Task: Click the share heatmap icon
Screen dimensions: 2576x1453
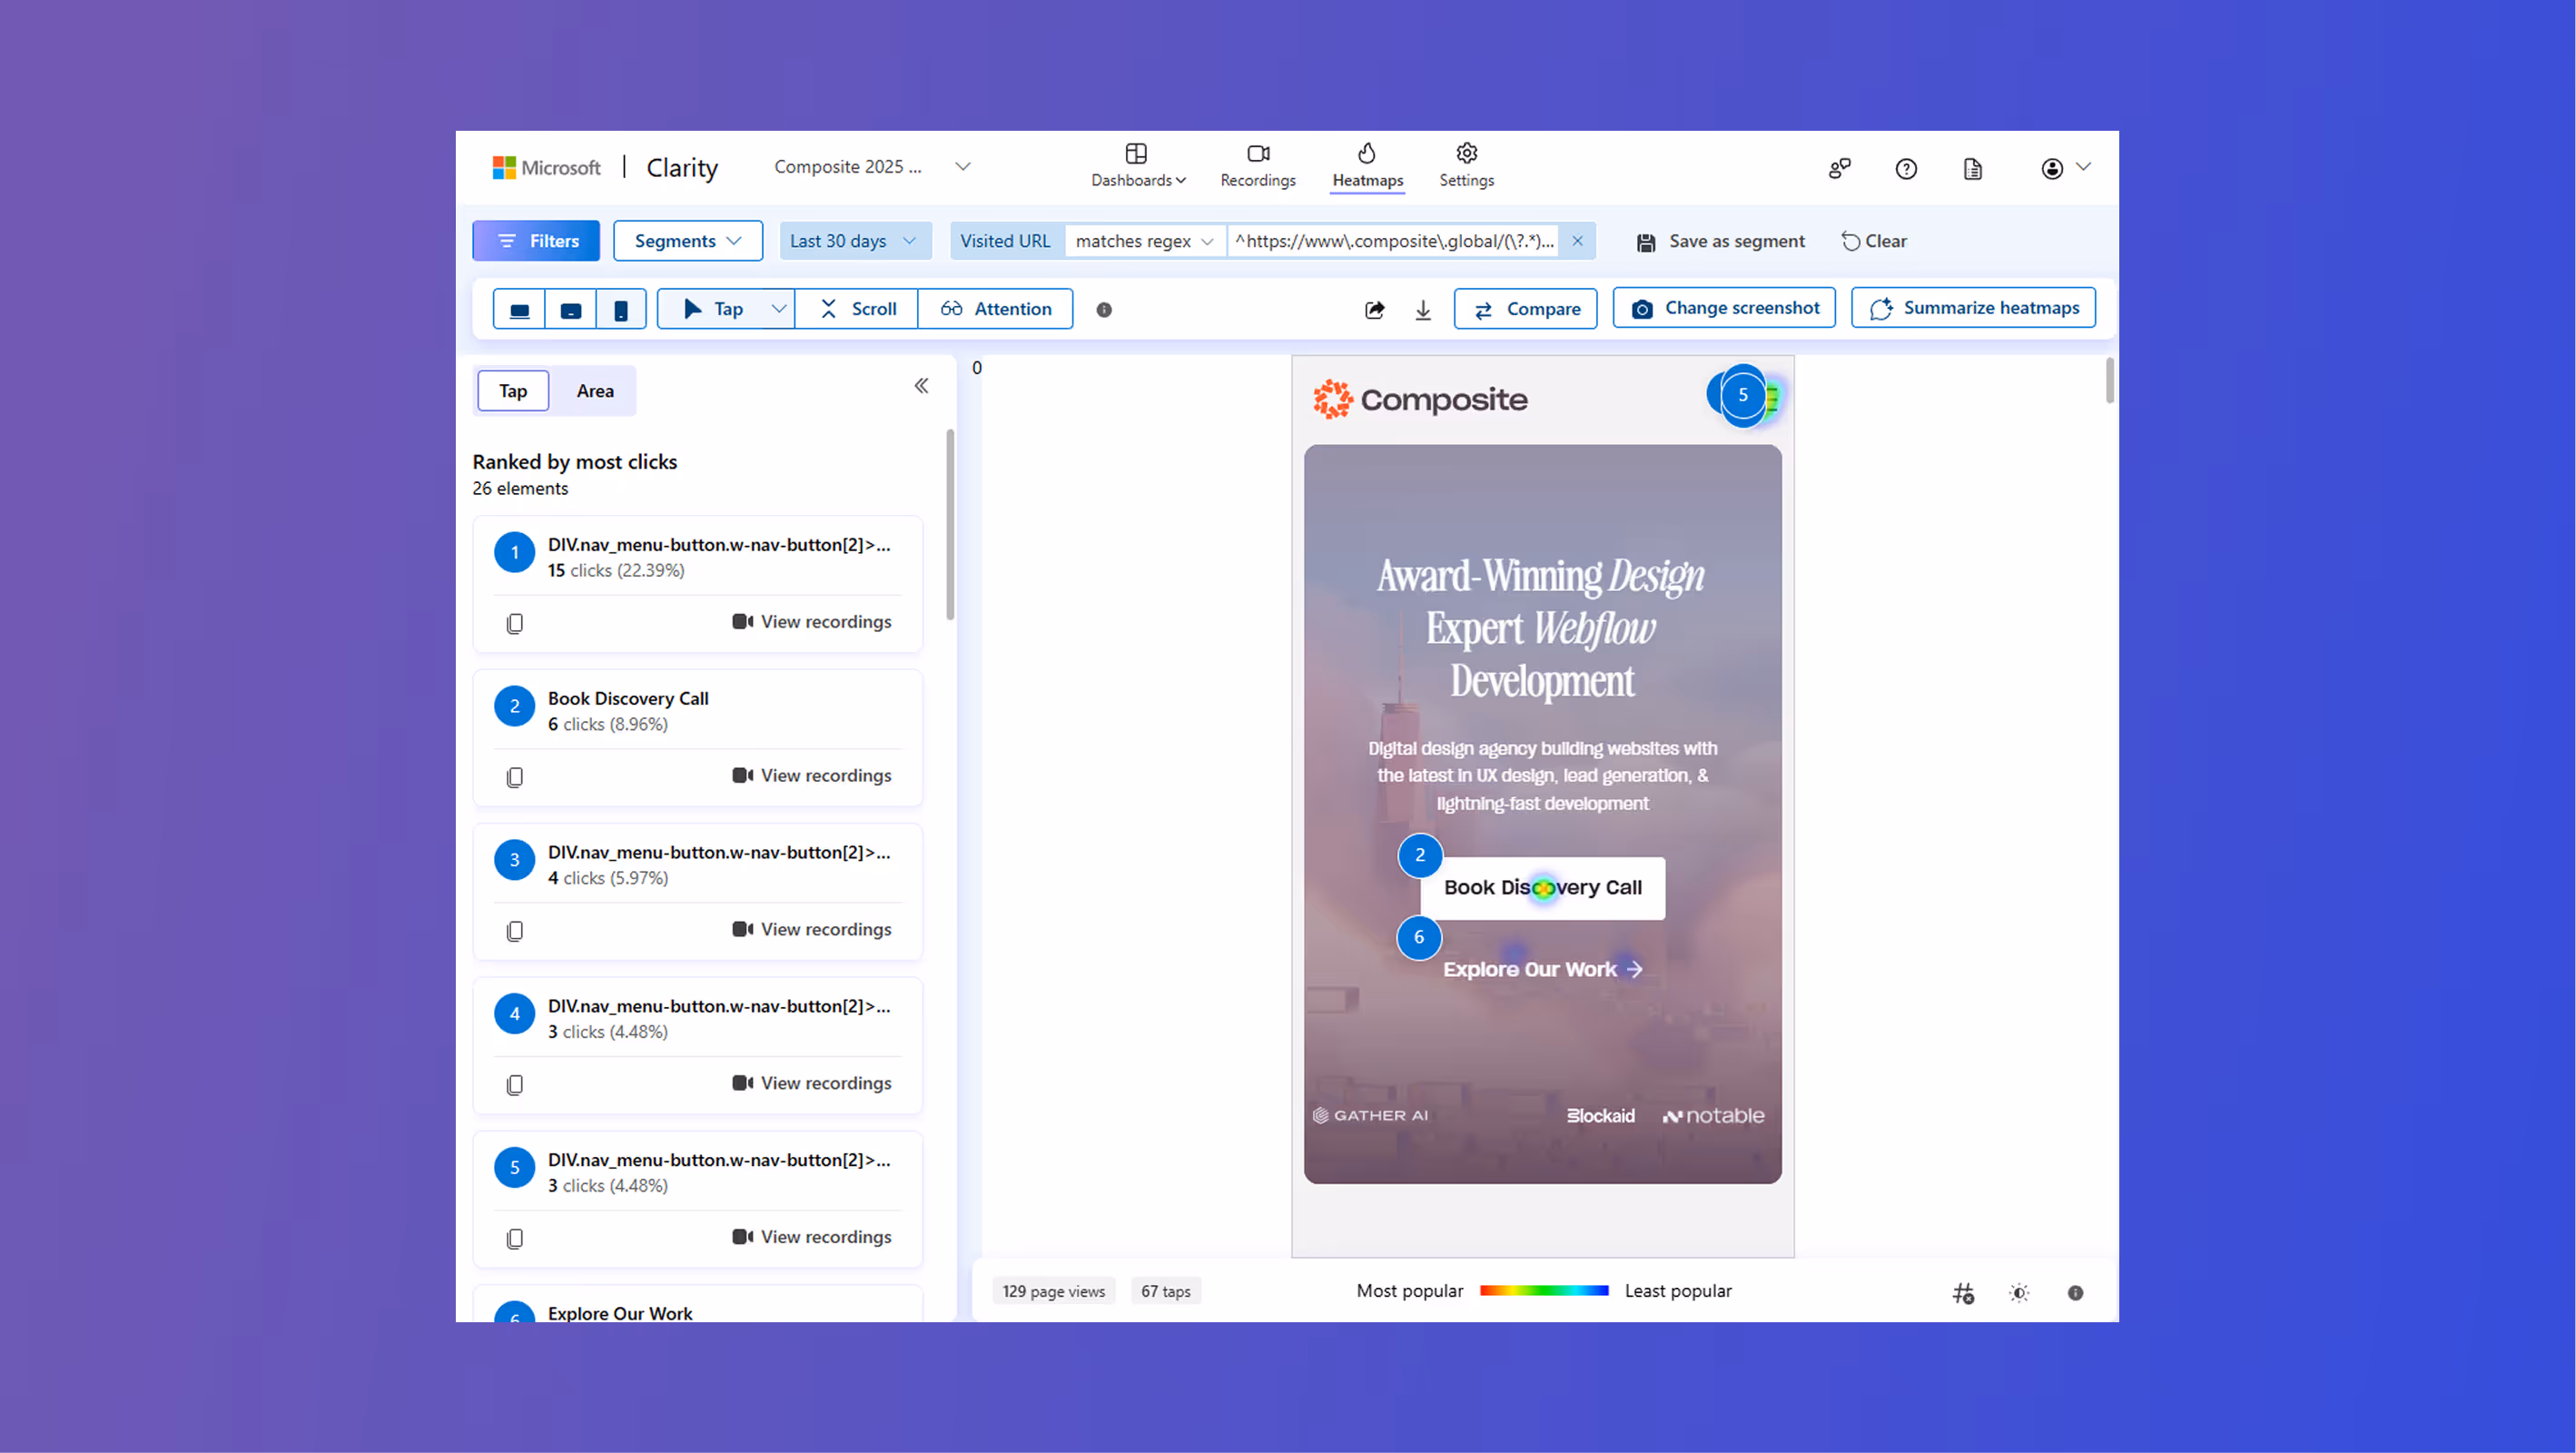Action: coord(1374,310)
